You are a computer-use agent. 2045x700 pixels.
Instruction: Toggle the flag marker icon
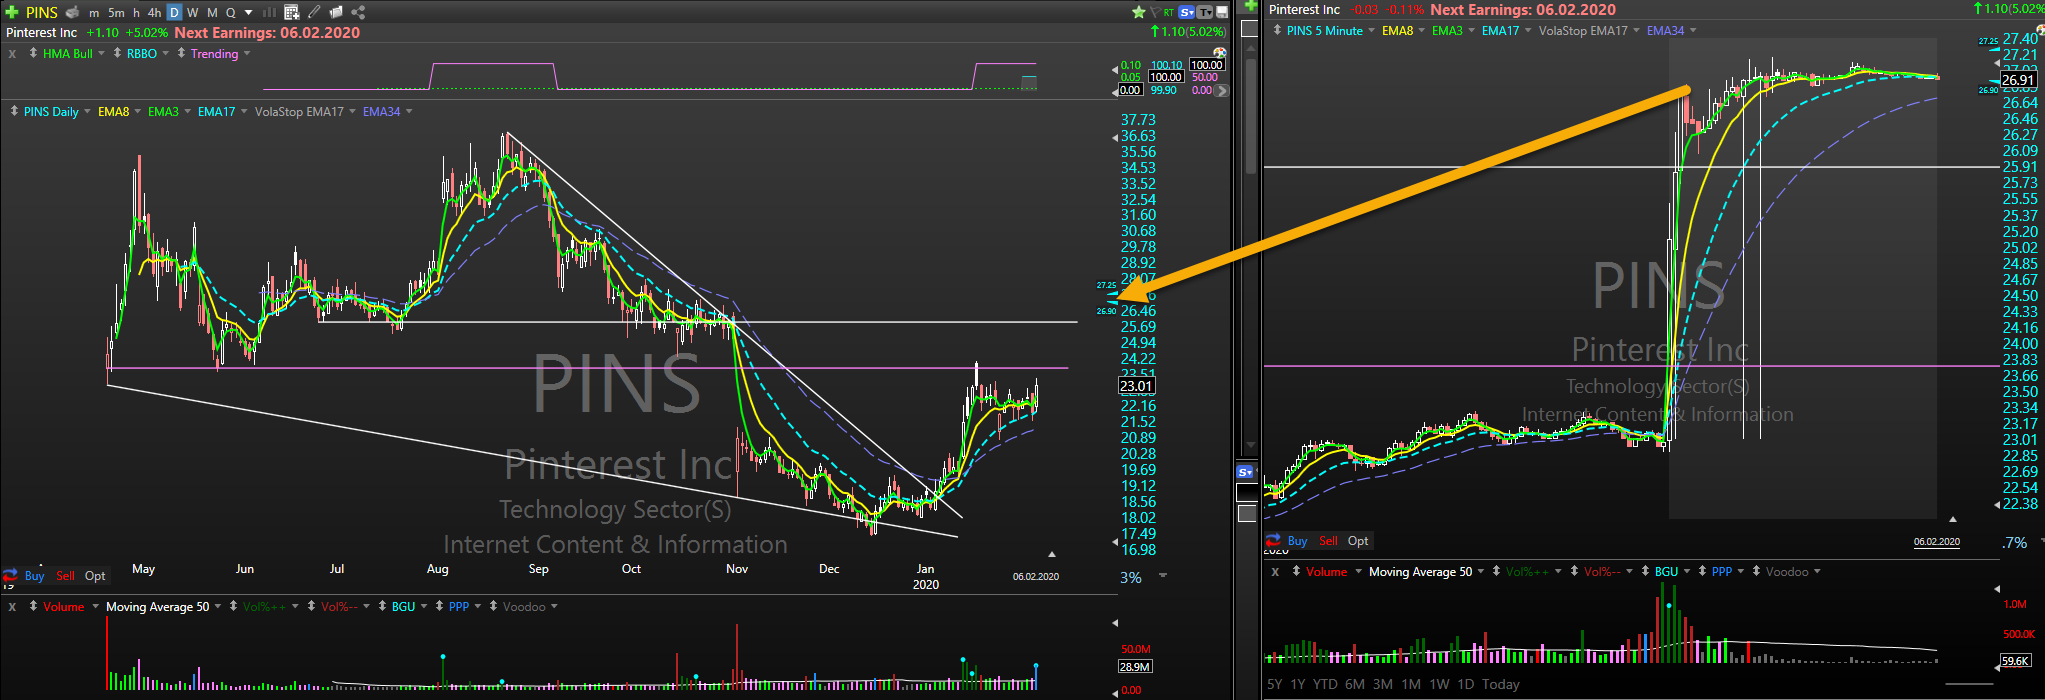click(1153, 12)
